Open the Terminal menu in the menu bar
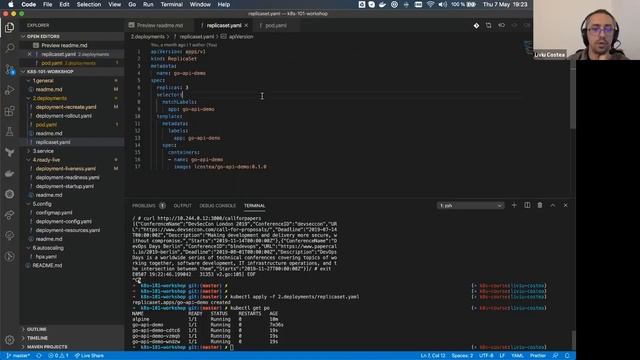The width and height of the screenshot is (640, 360). coord(171,4)
